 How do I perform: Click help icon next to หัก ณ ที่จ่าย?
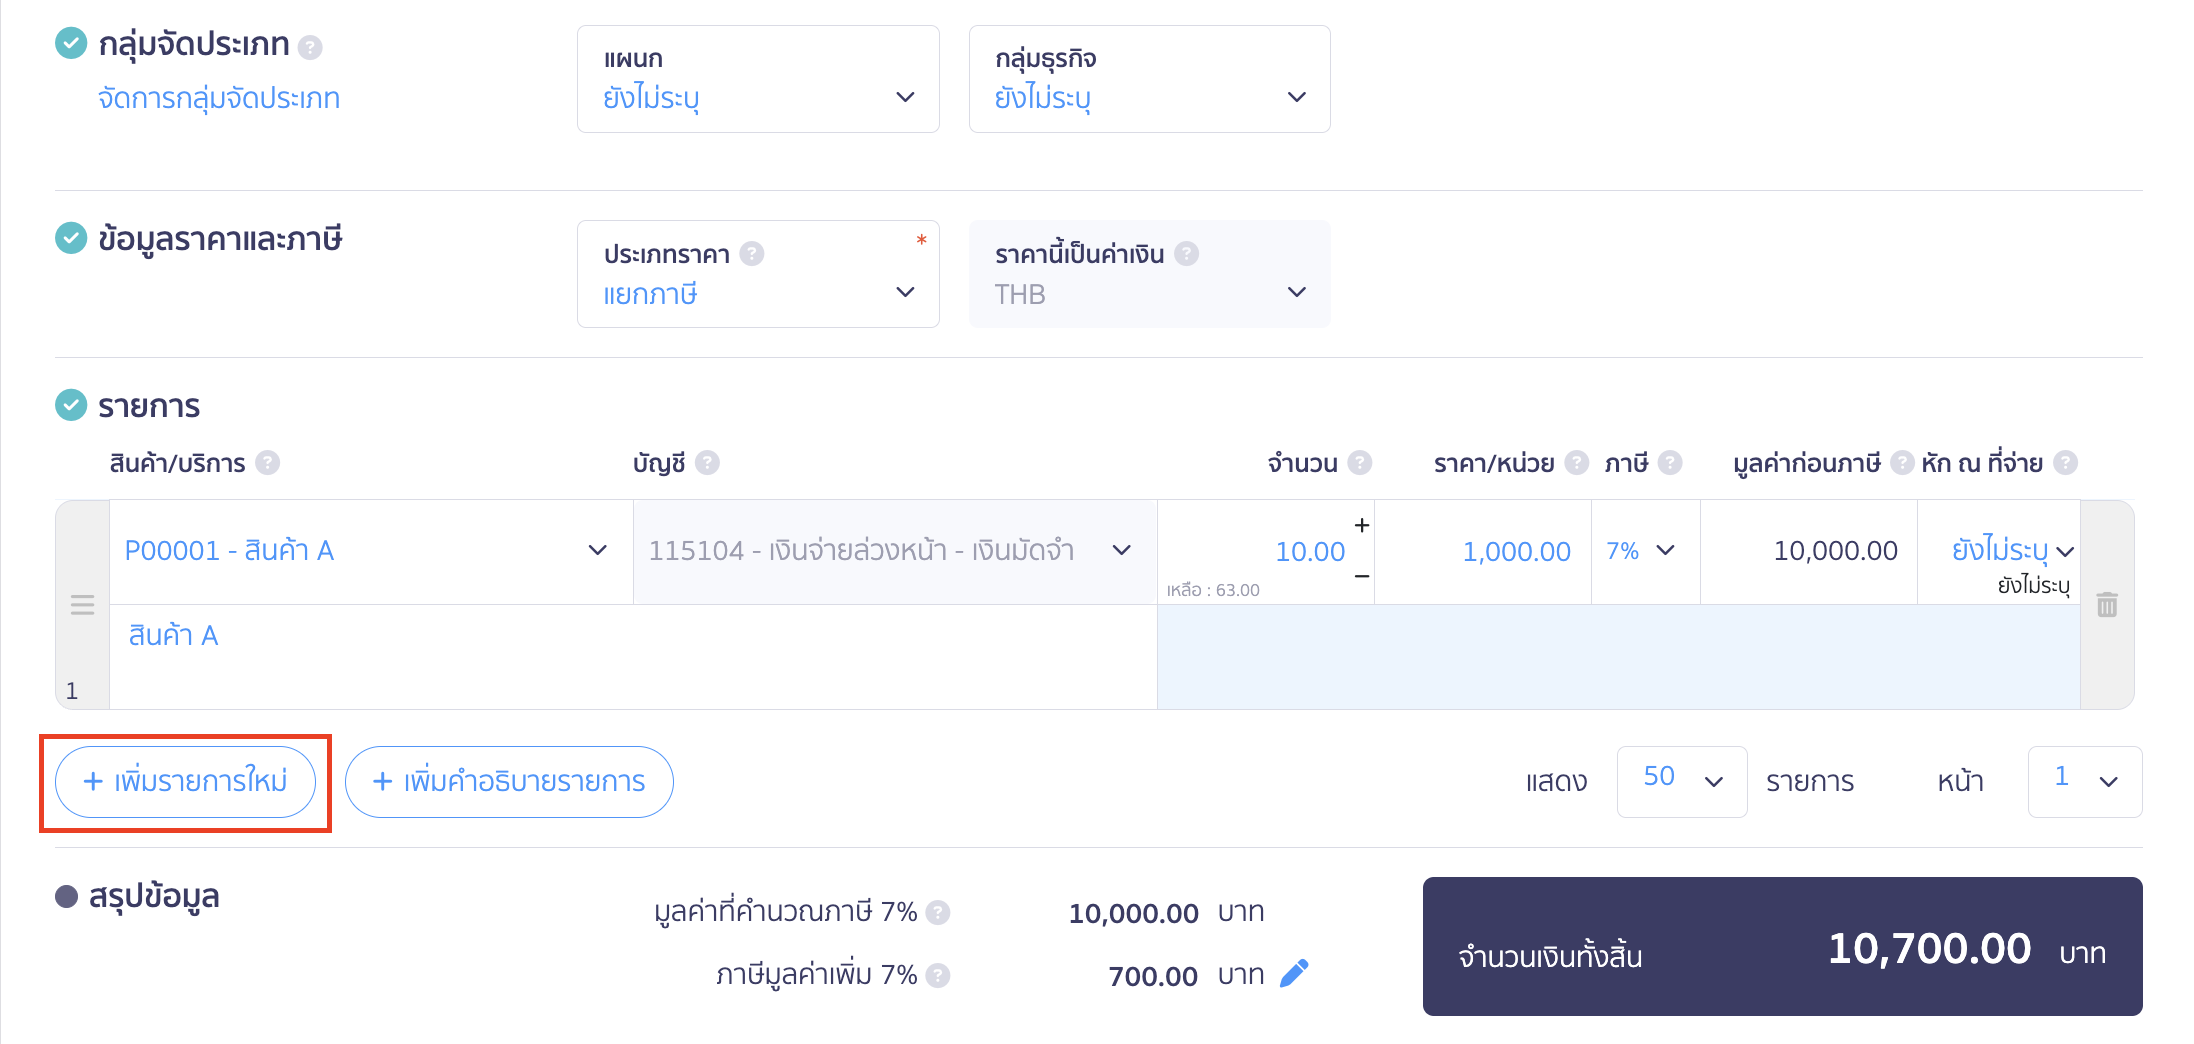tap(2065, 463)
